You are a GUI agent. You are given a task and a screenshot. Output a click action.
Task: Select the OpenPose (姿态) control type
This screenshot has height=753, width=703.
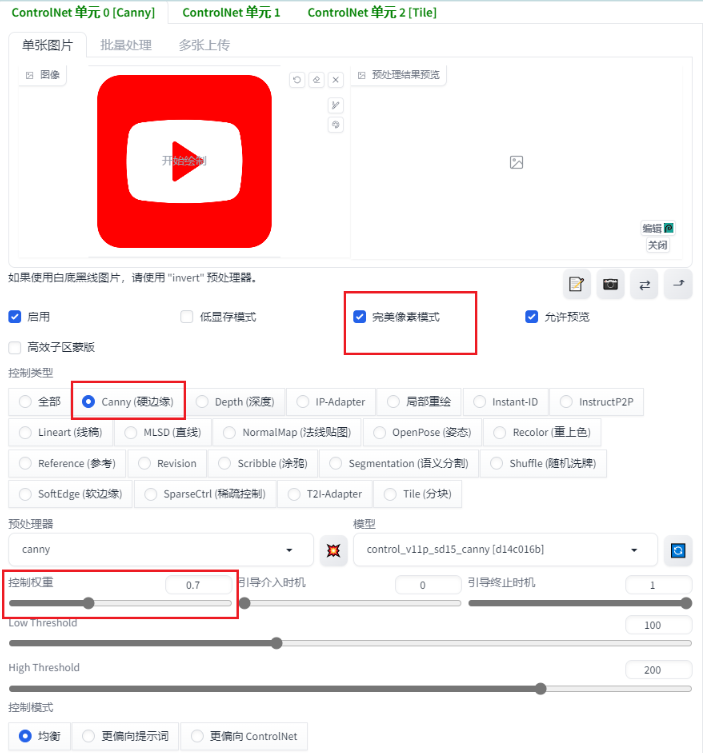point(423,433)
